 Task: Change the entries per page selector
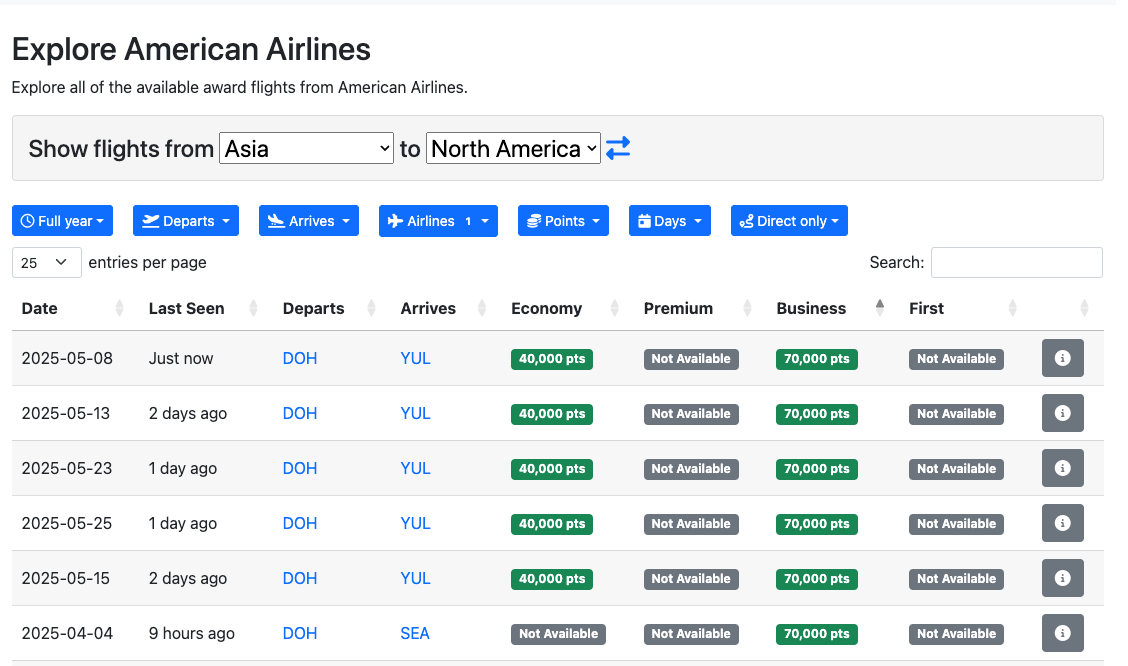click(x=46, y=262)
